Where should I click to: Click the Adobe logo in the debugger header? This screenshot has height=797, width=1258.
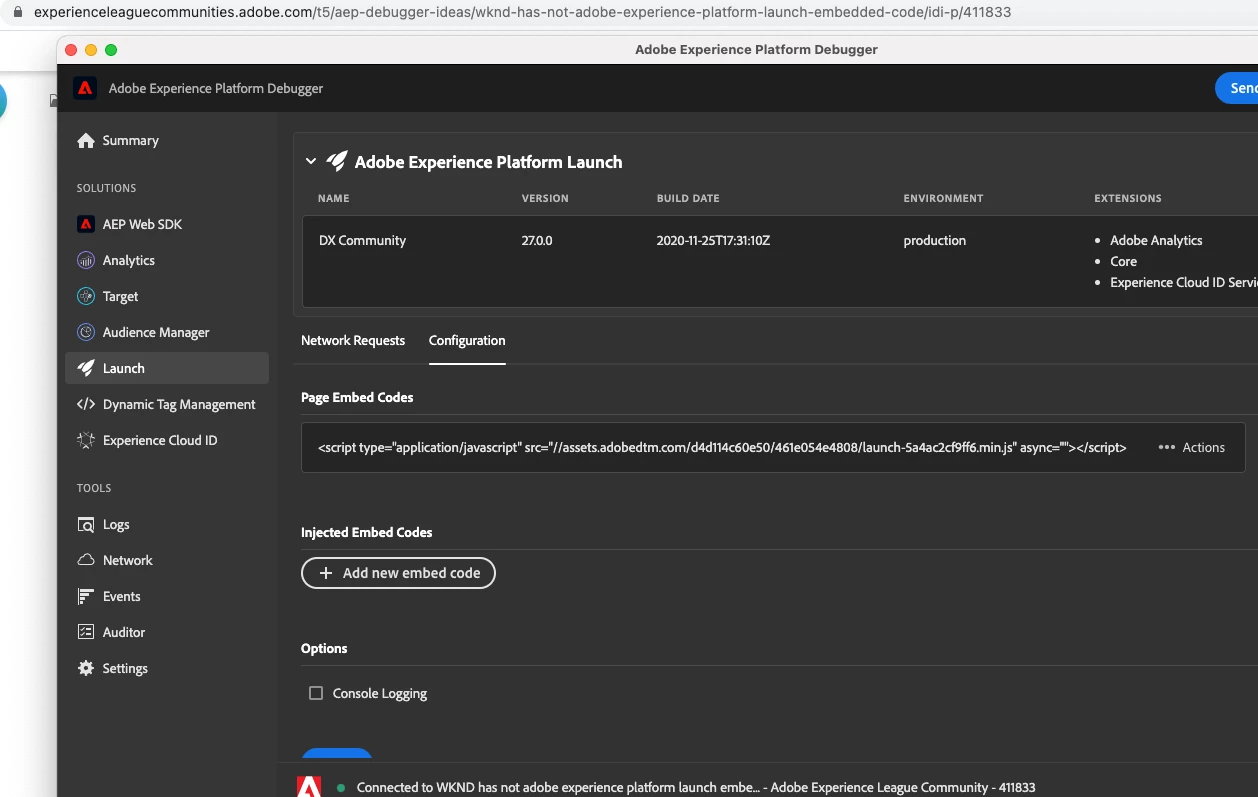click(x=85, y=88)
